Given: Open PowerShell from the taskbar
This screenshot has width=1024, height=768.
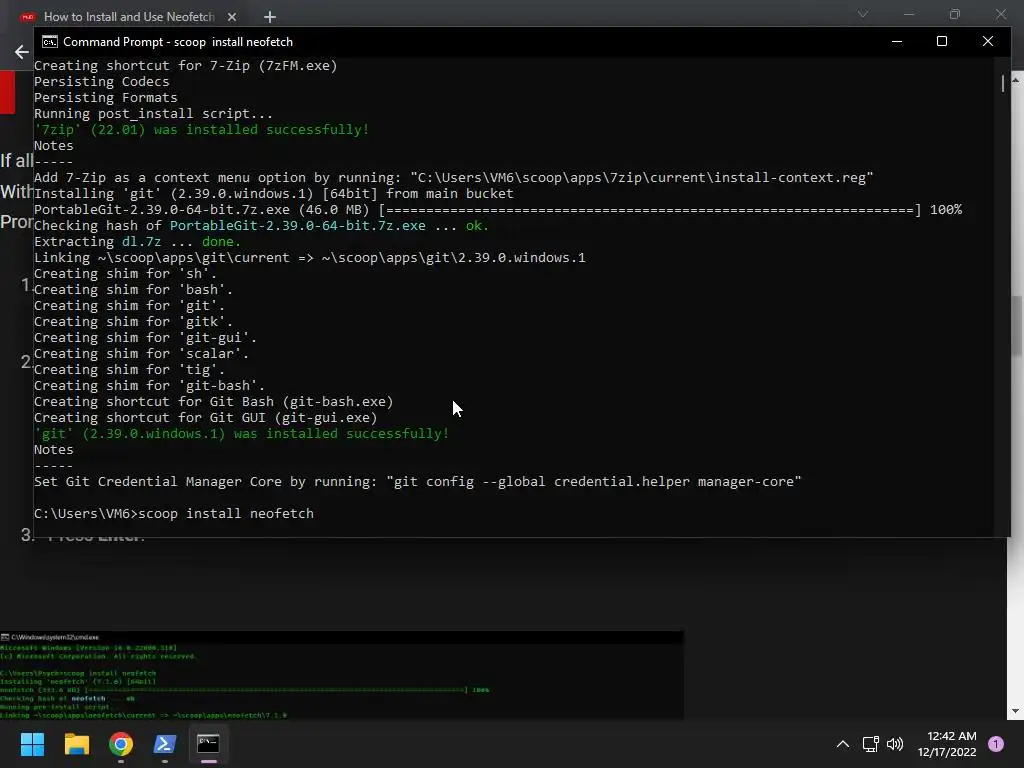Looking at the screenshot, I should pos(165,743).
